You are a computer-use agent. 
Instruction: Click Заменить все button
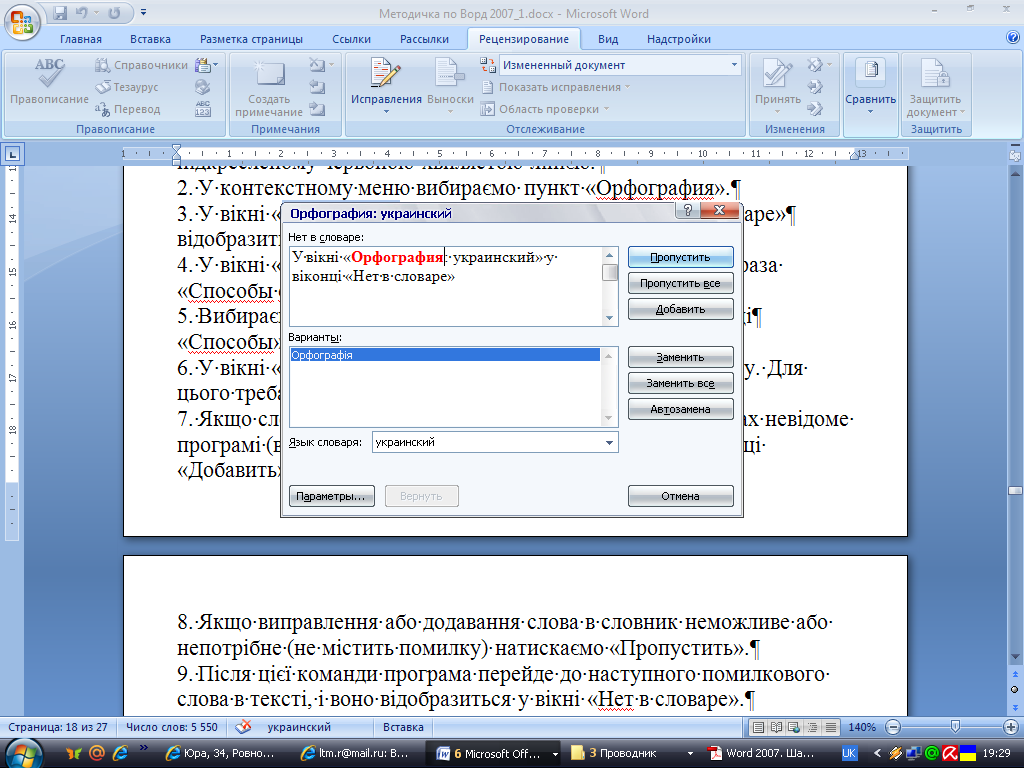[x=680, y=383]
